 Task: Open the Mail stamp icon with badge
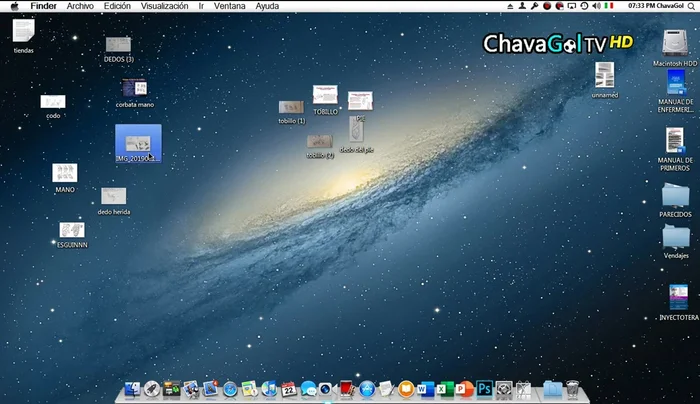[x=210, y=389]
